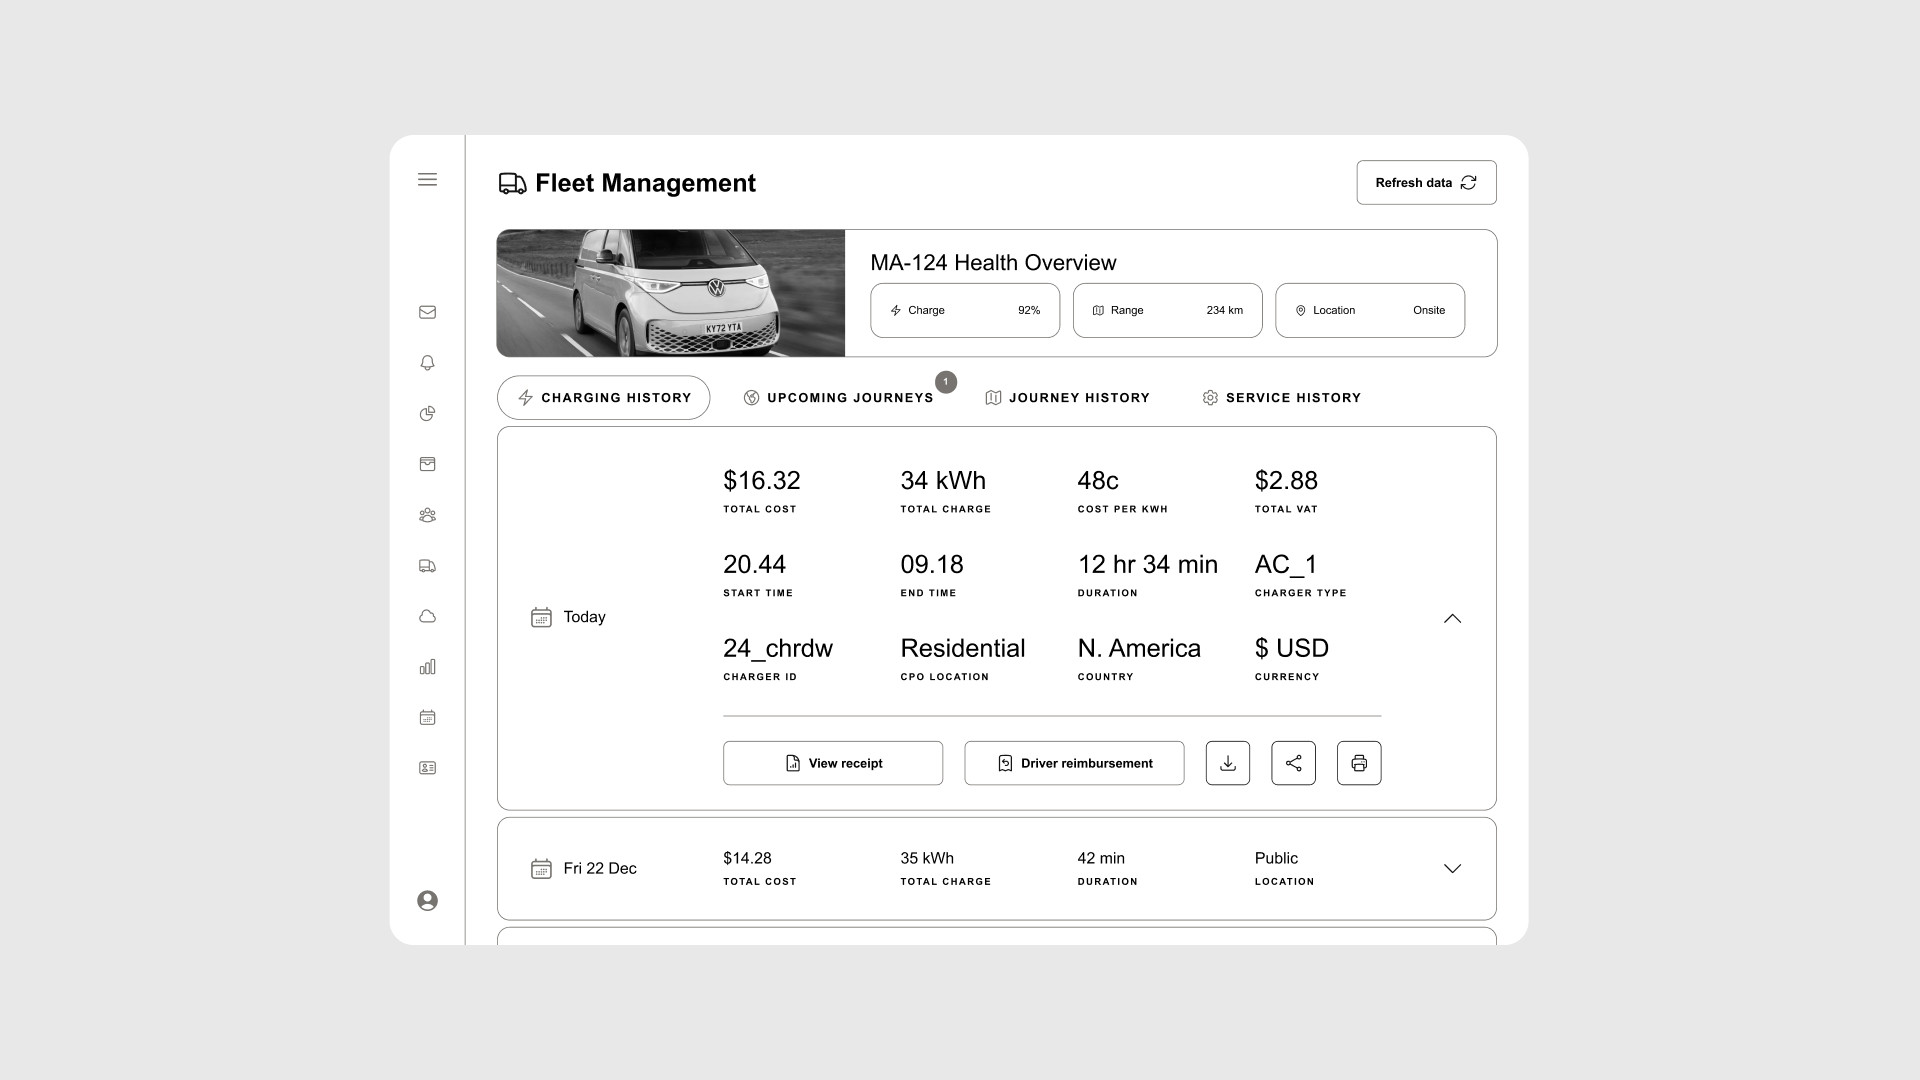Open the Driver reimbursement option
The height and width of the screenshot is (1080, 1920).
point(1074,763)
